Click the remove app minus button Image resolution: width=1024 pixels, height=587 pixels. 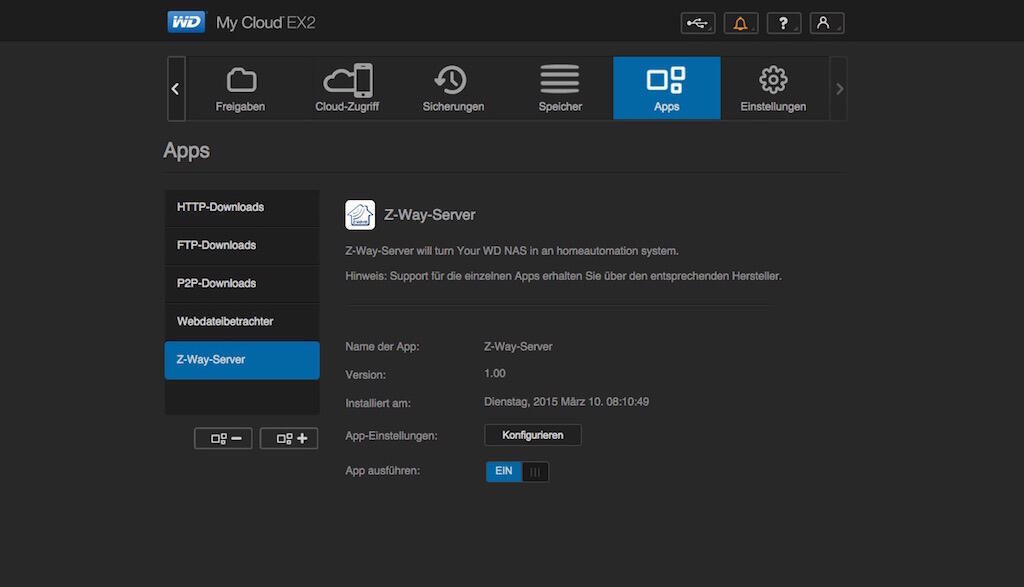(223, 438)
